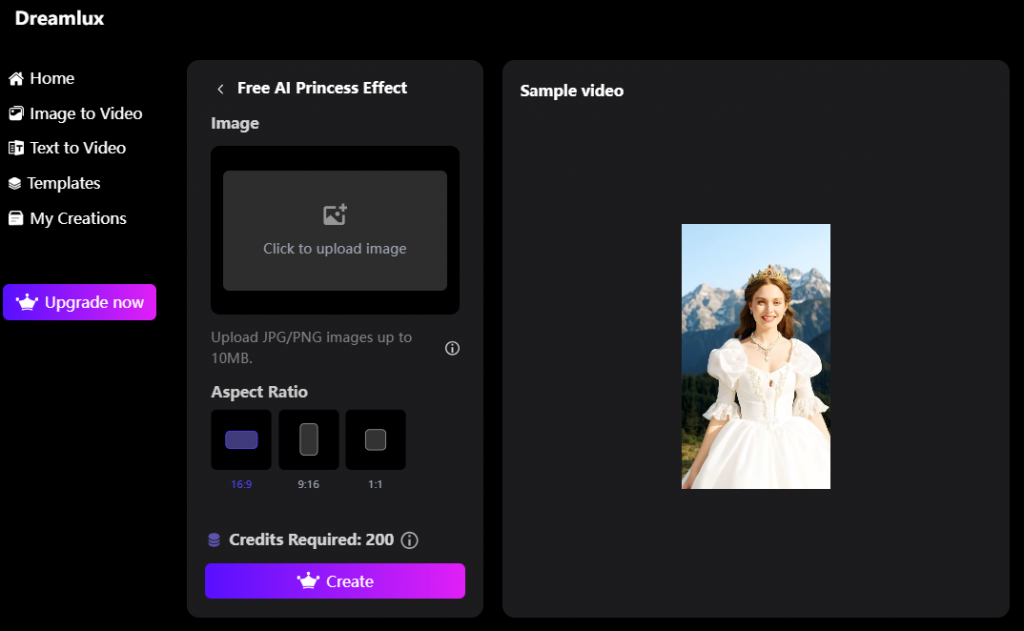The height and width of the screenshot is (631, 1024).
Task: Open the Image to Video tool
Action: [85, 113]
